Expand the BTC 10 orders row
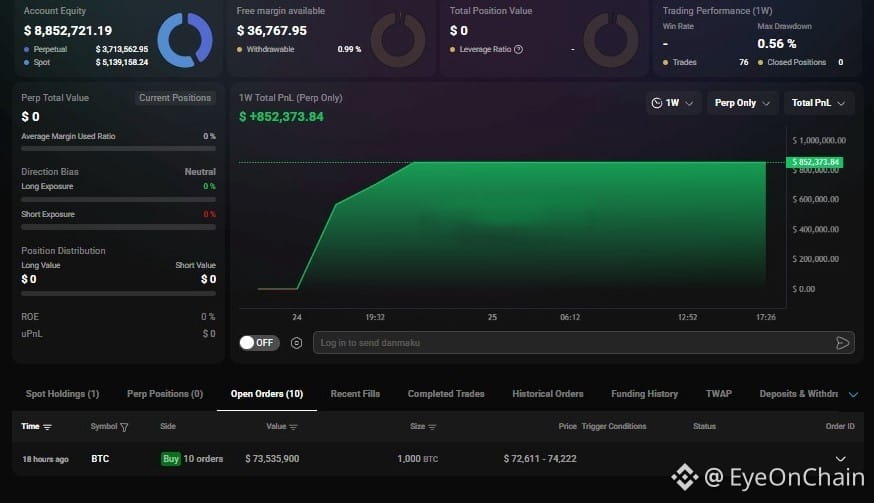The height and width of the screenshot is (503, 874). [x=841, y=459]
